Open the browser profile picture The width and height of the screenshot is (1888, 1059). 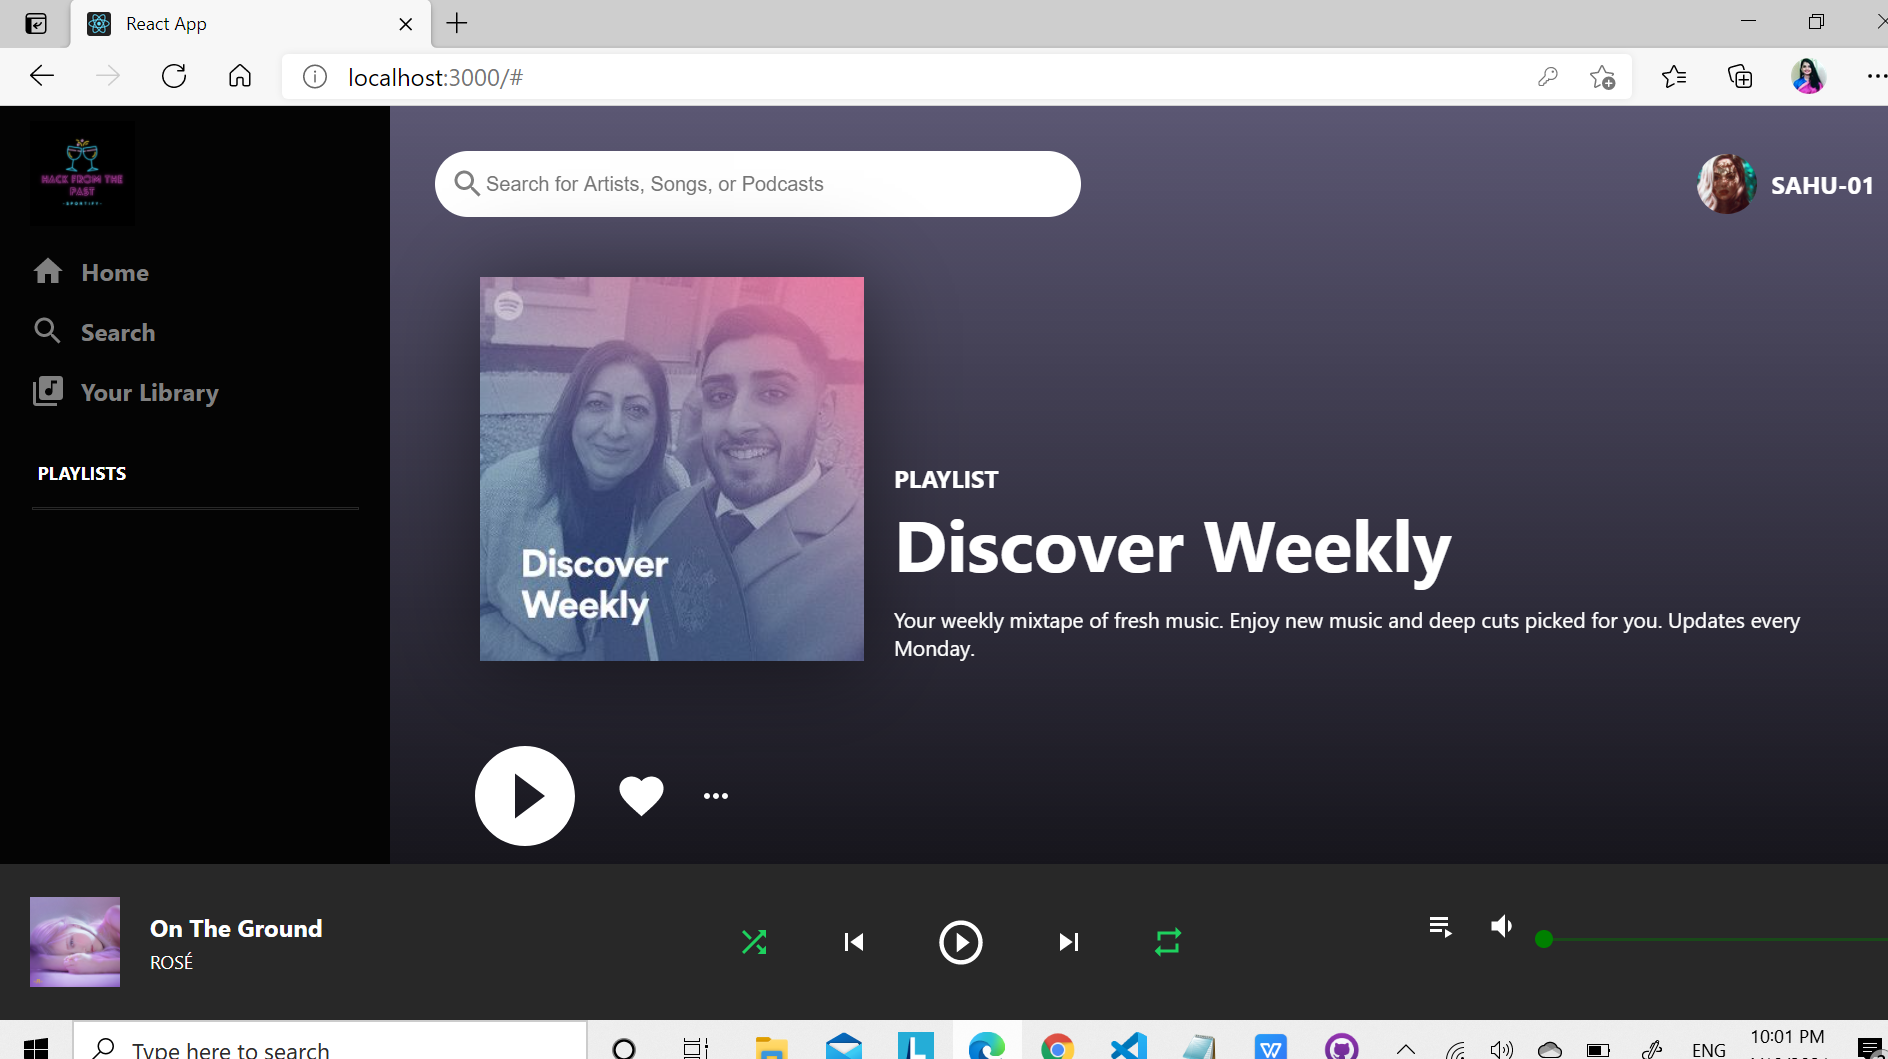(1808, 76)
